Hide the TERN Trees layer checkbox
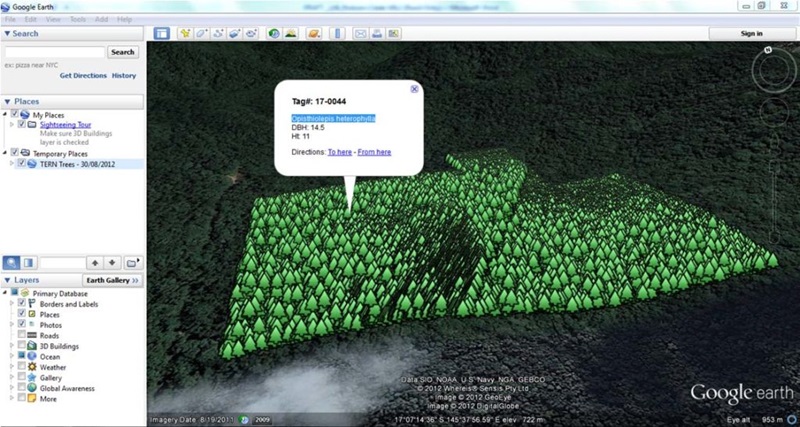800x427 pixels. (21, 163)
